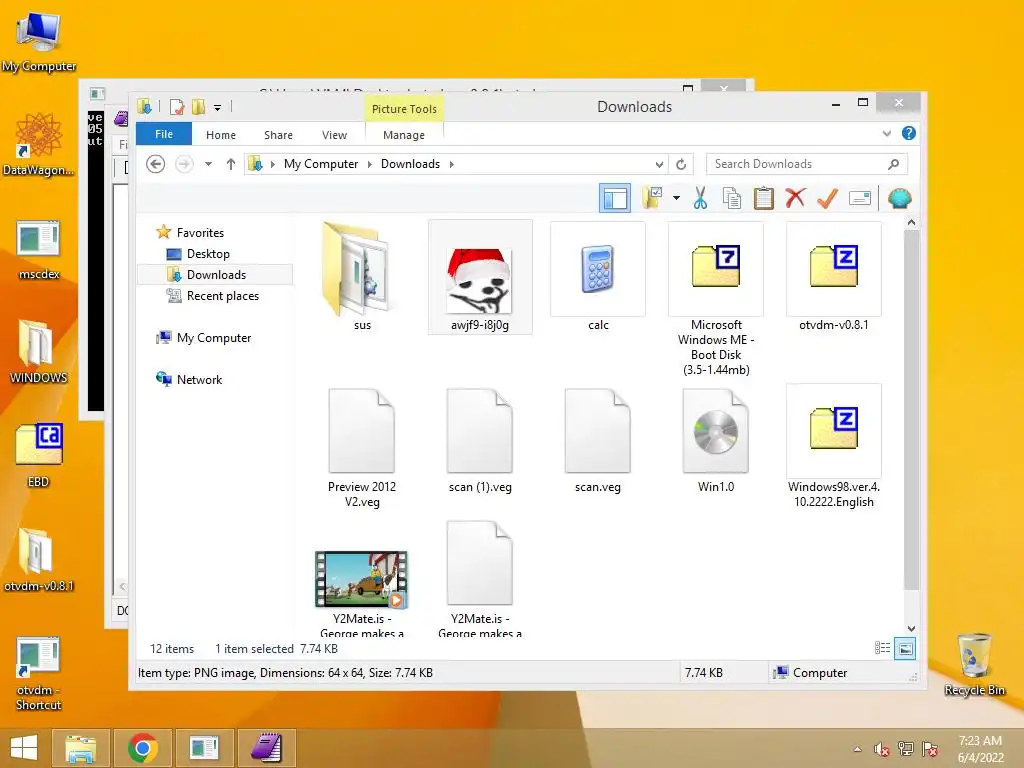Click the Search Downloads field
The height and width of the screenshot is (768, 1024).
click(x=807, y=164)
